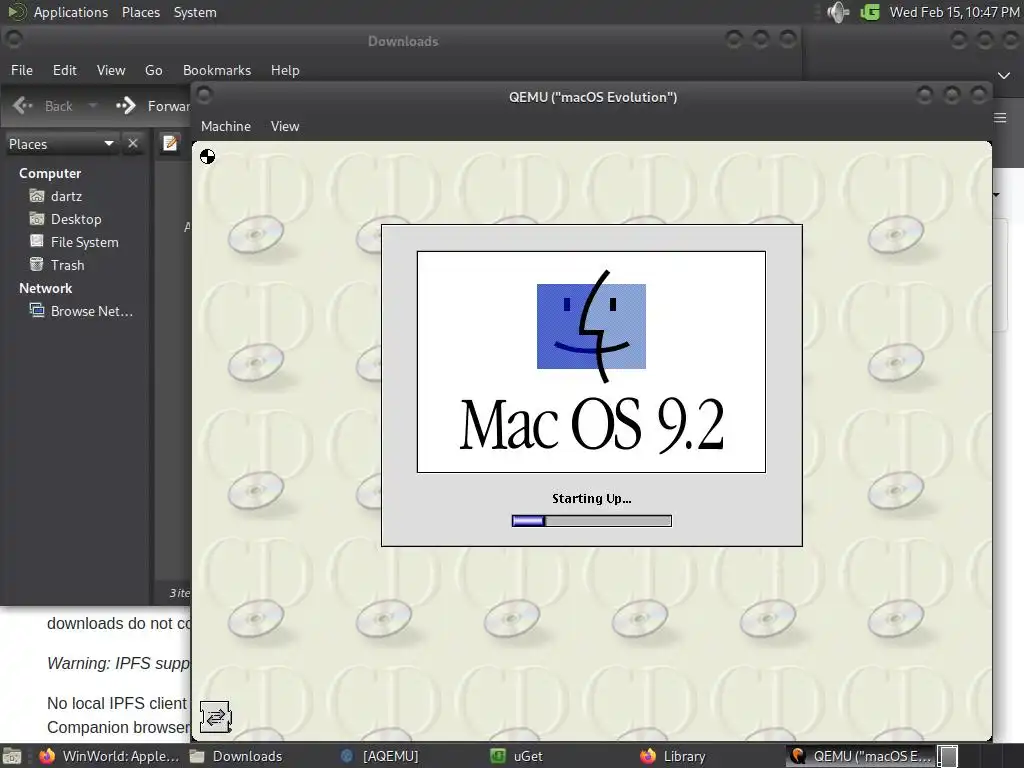Click the bottom-left arrows icon in emulated Mac screen
The height and width of the screenshot is (768, 1024).
click(x=216, y=717)
